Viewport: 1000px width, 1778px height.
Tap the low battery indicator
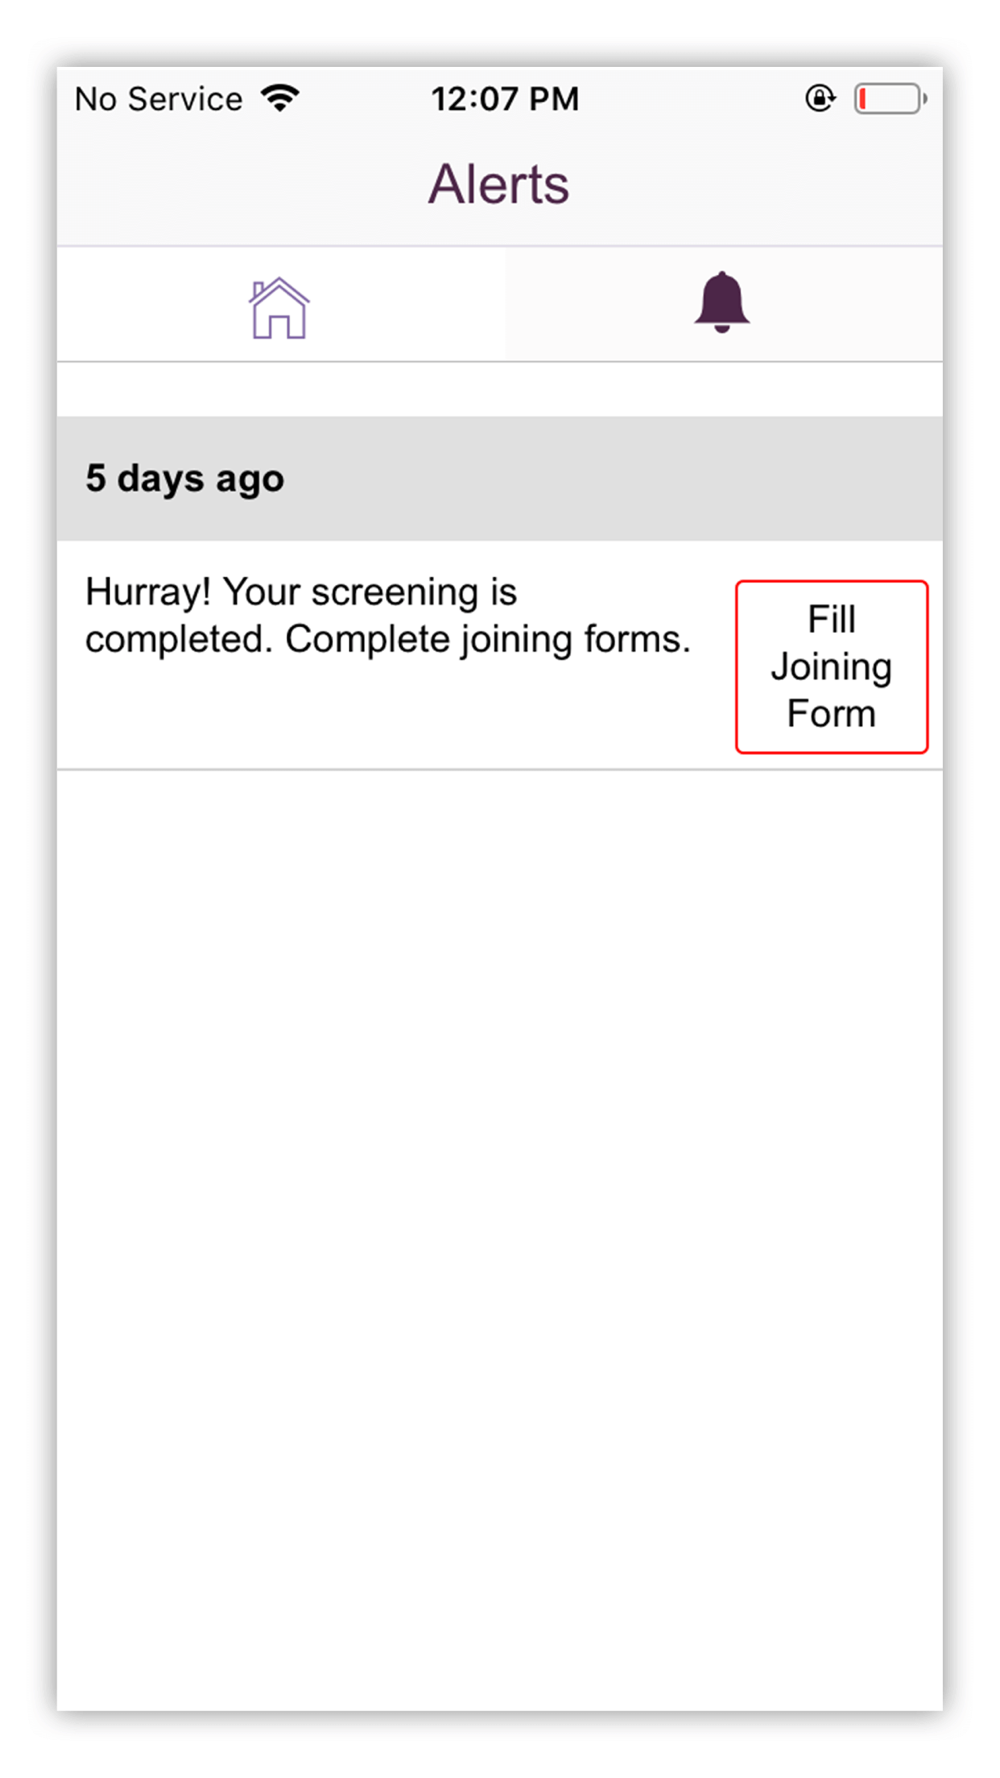890,99
